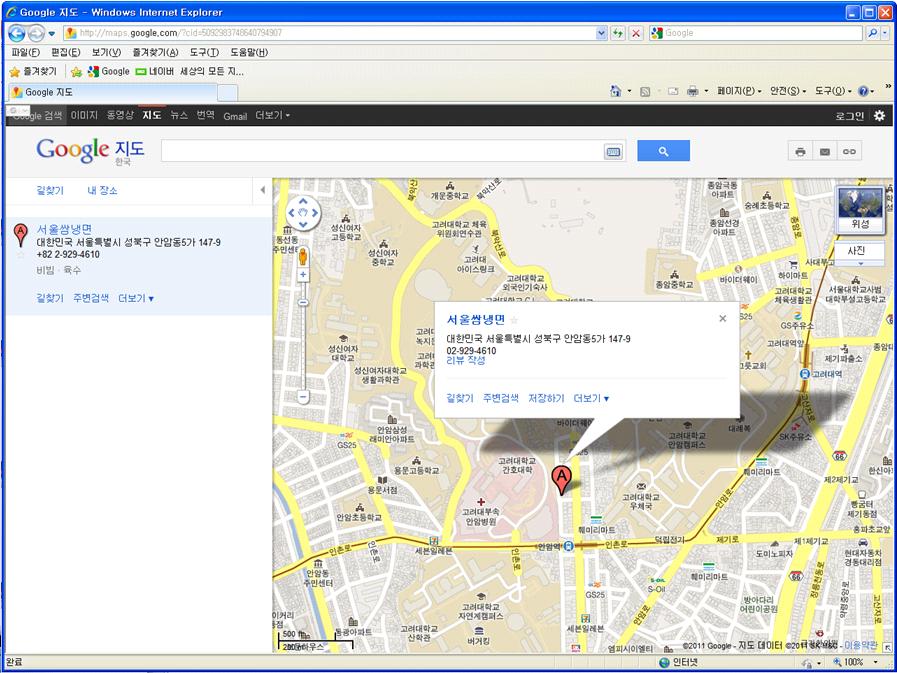Click the email envelope icon in Maps header
Screen dimensions: 897x673
click(824, 152)
